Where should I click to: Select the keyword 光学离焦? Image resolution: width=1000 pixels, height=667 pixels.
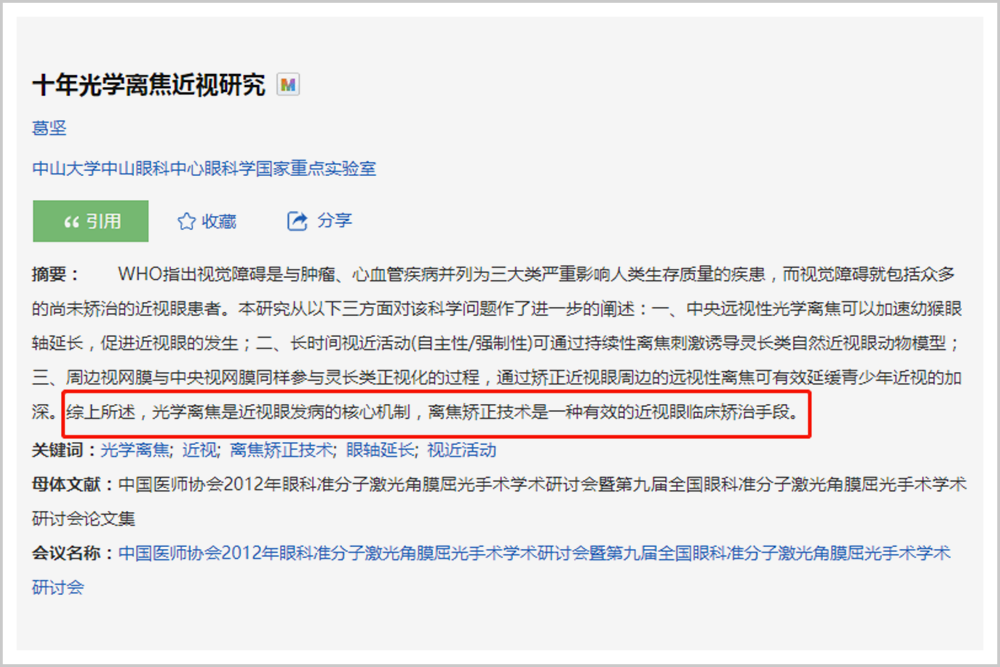(x=135, y=450)
